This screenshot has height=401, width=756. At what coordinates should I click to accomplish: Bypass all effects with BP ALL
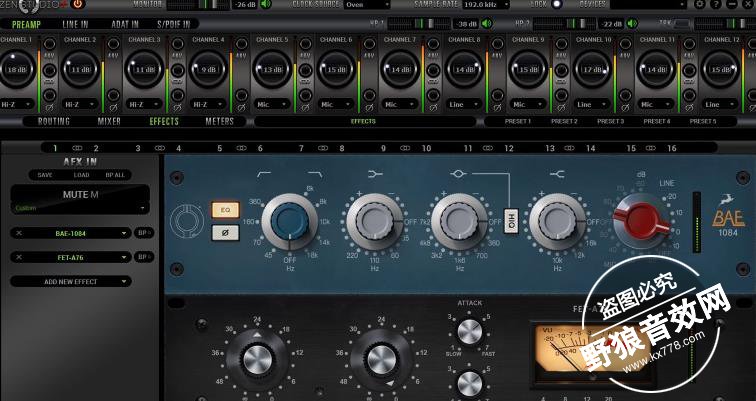point(115,175)
